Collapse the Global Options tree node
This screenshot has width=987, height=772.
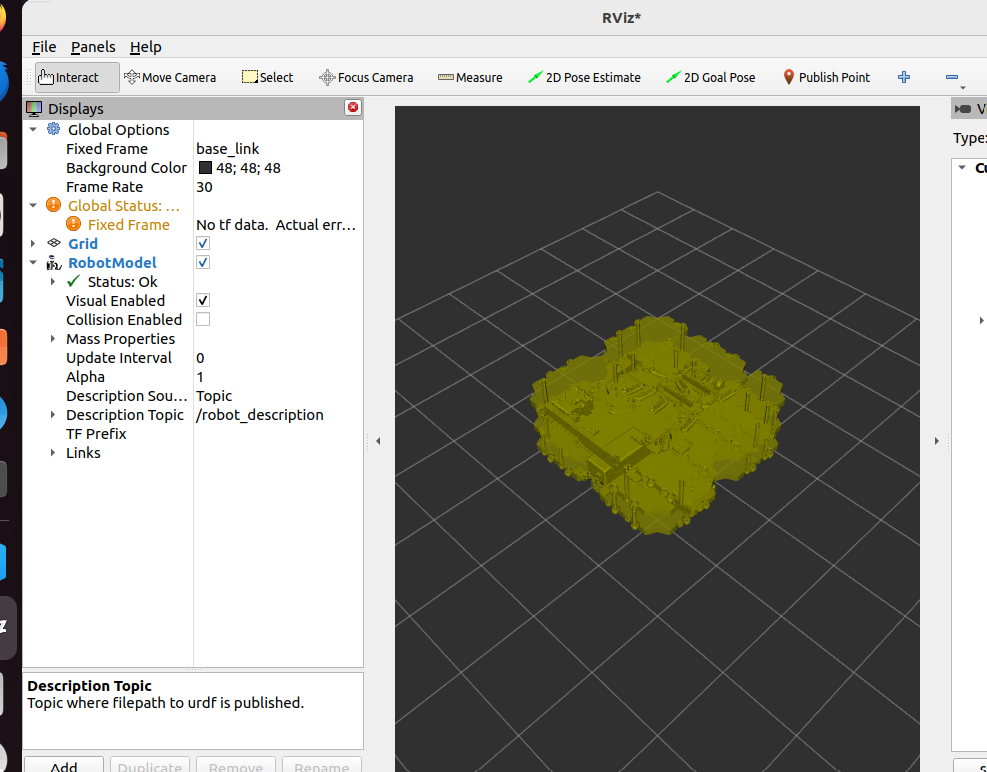(x=33, y=129)
